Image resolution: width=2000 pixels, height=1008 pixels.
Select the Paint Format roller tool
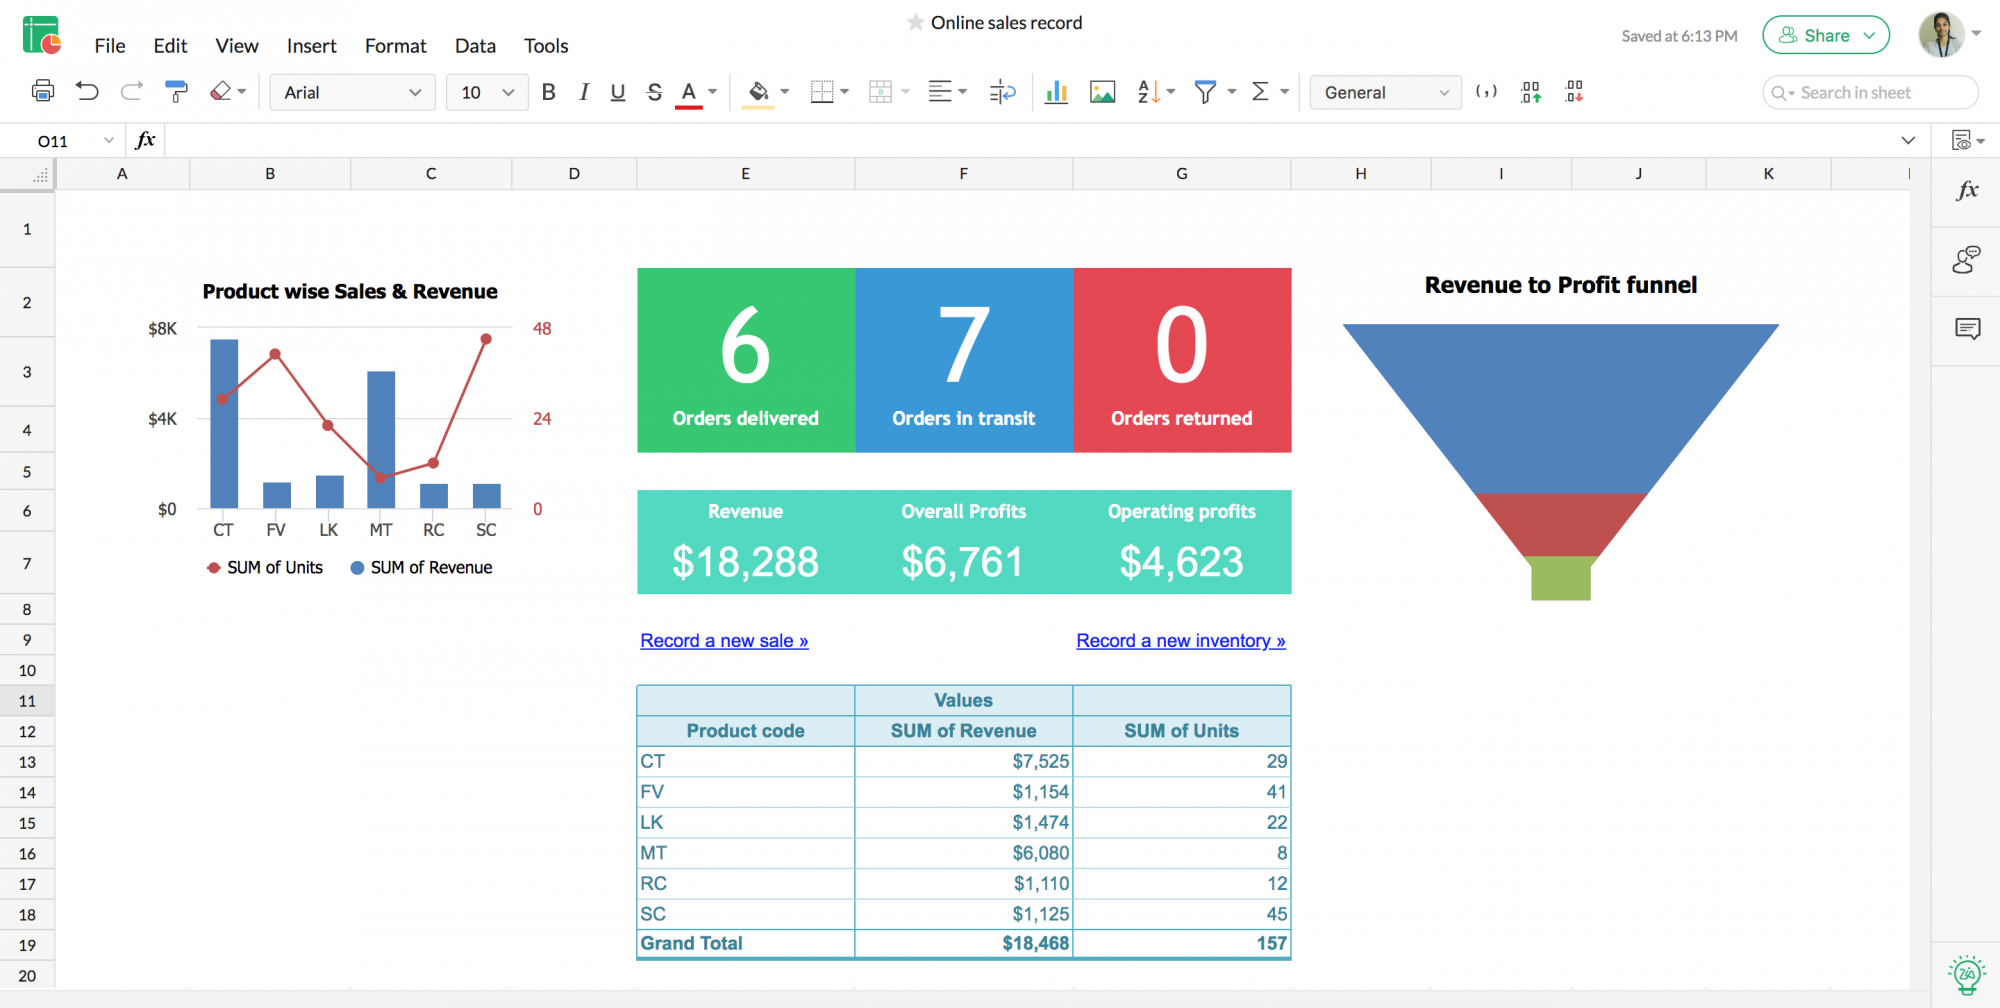[176, 92]
